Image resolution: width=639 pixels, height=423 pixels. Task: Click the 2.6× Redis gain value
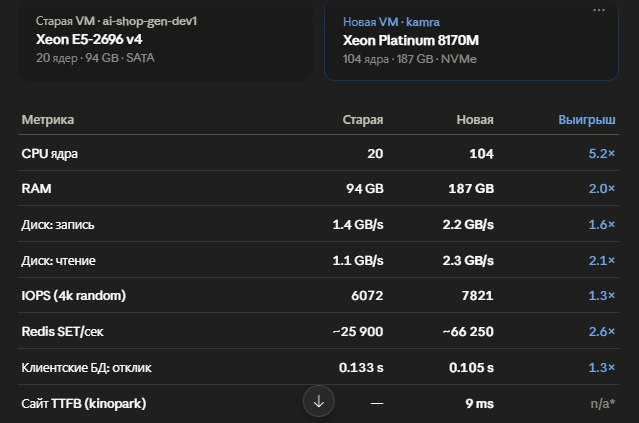602,332
